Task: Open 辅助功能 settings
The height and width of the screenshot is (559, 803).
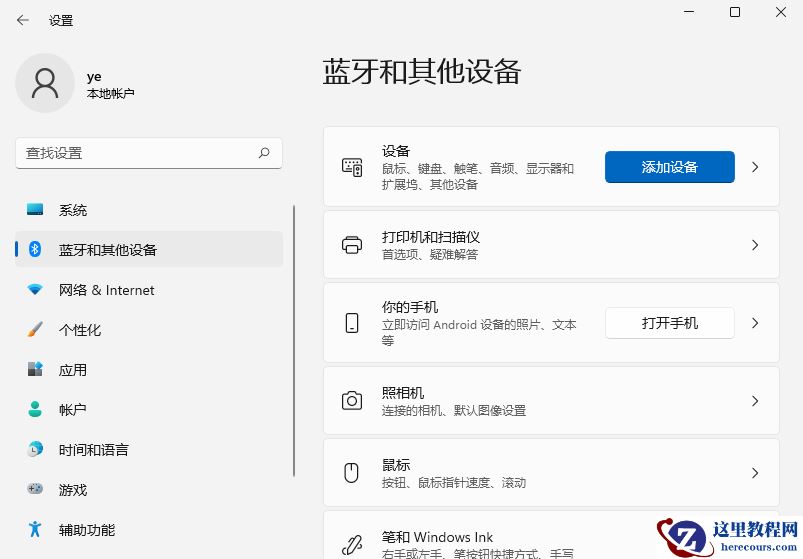Action: click(149, 529)
